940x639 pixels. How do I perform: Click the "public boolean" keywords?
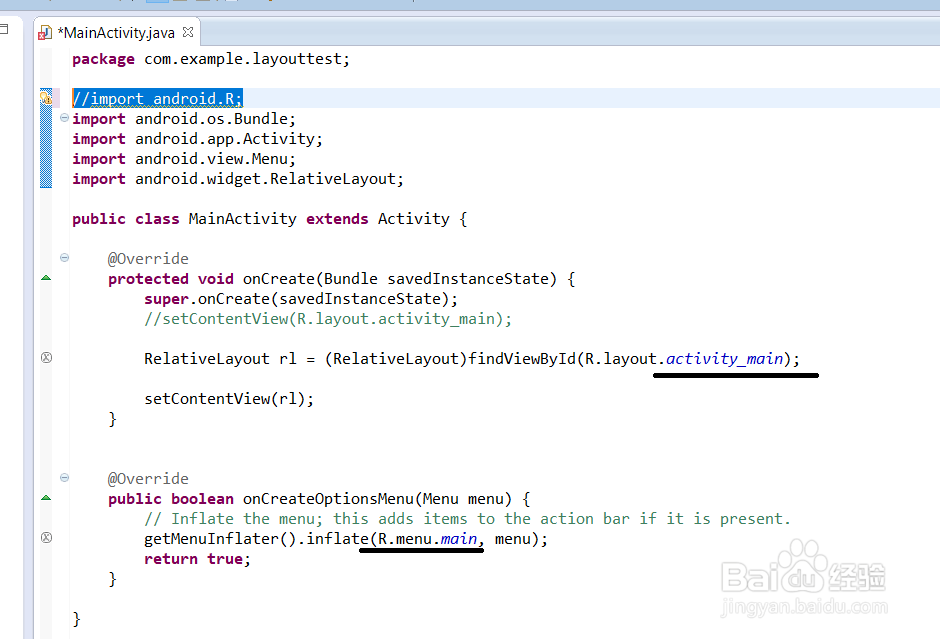click(x=170, y=499)
